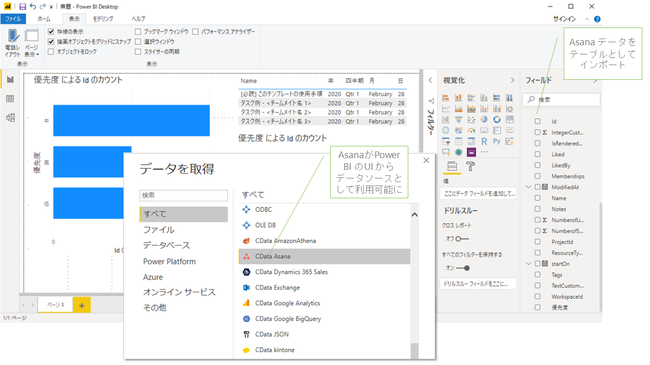Switch to Data view in left sidebar

coord(10,99)
